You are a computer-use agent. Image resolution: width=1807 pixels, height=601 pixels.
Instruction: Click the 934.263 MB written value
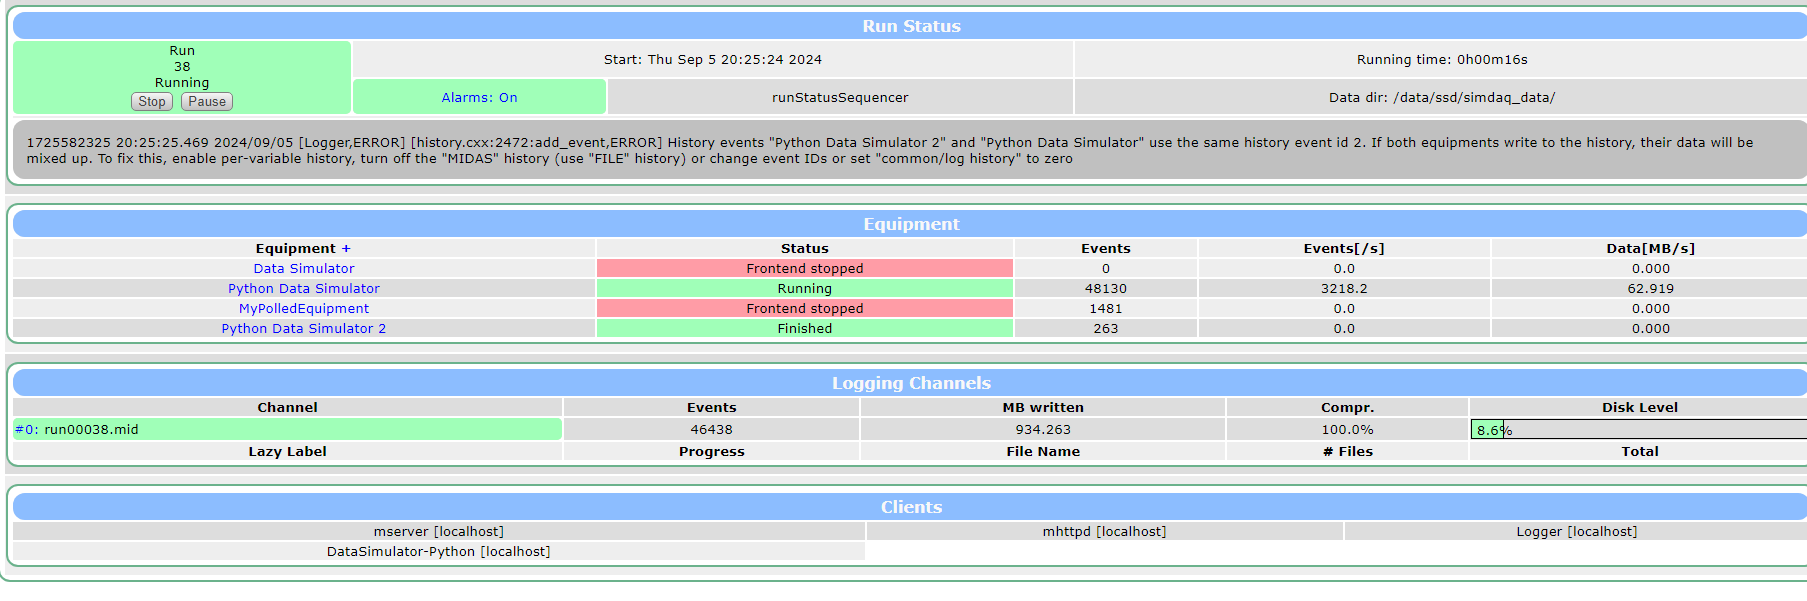pos(1043,429)
